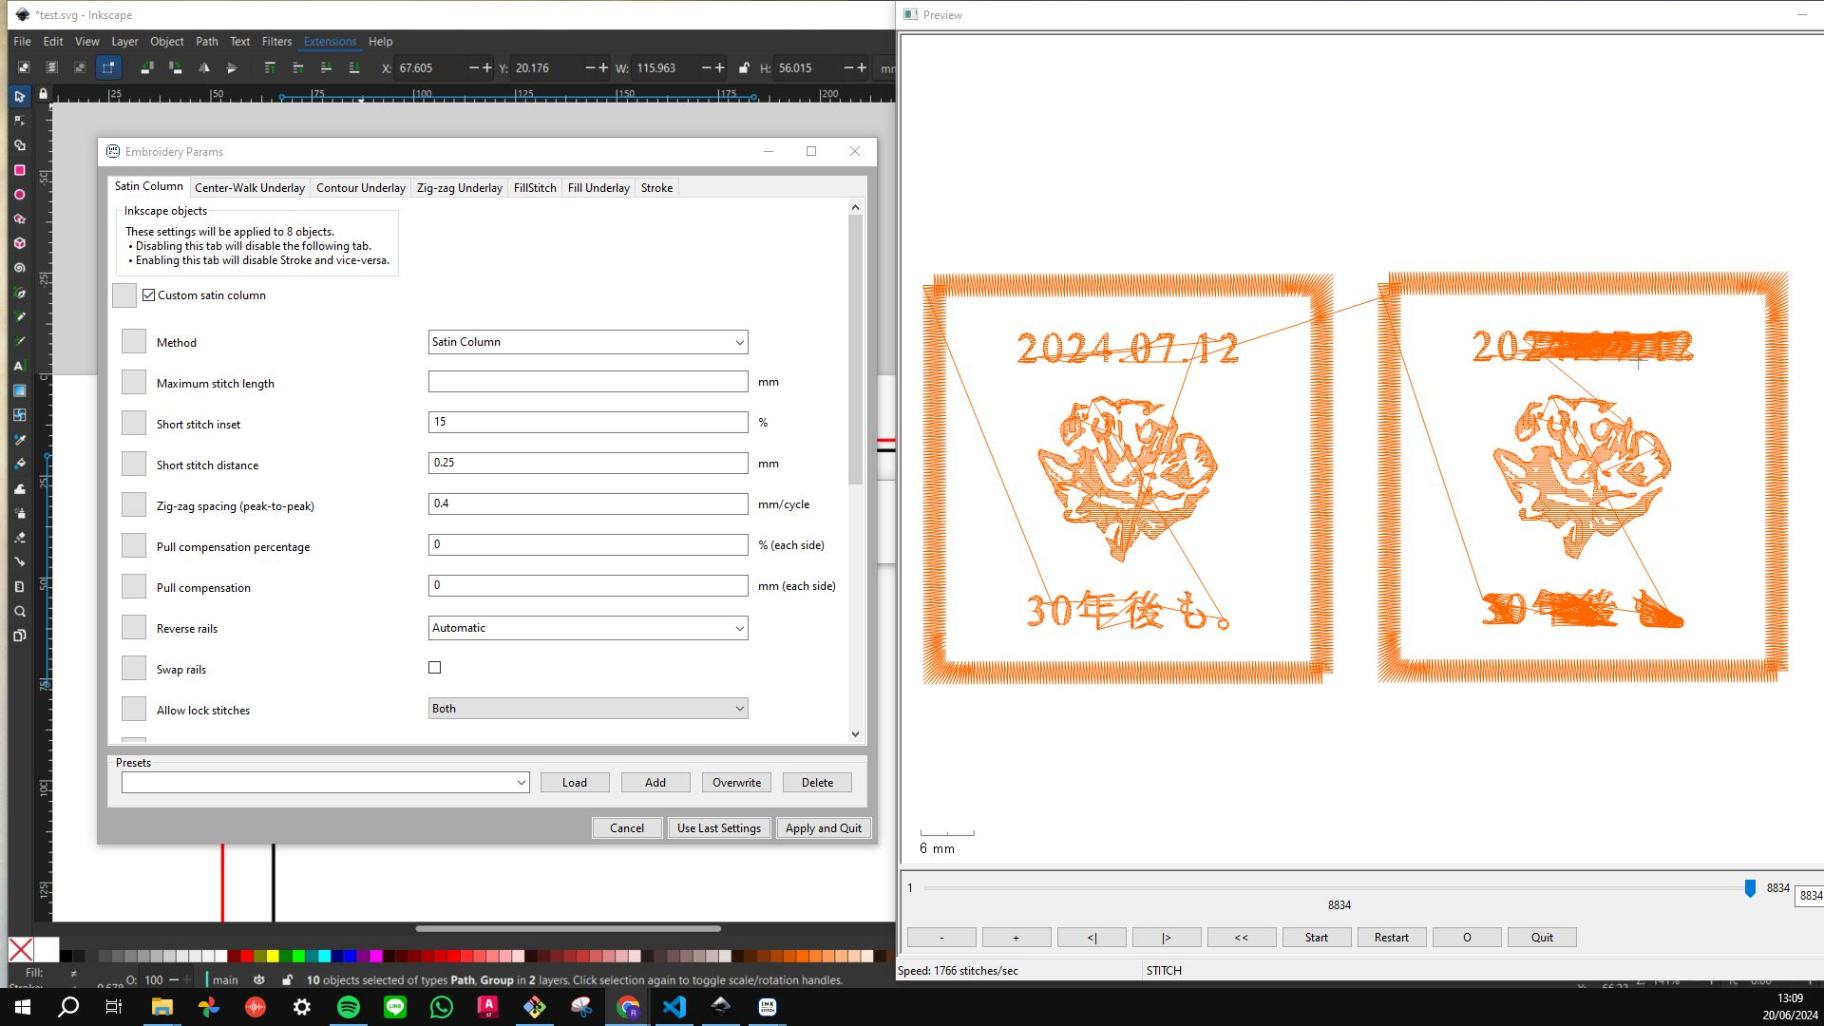This screenshot has height=1026, width=1824.
Task: Open WhatsApp from the taskbar
Action: tap(441, 1006)
